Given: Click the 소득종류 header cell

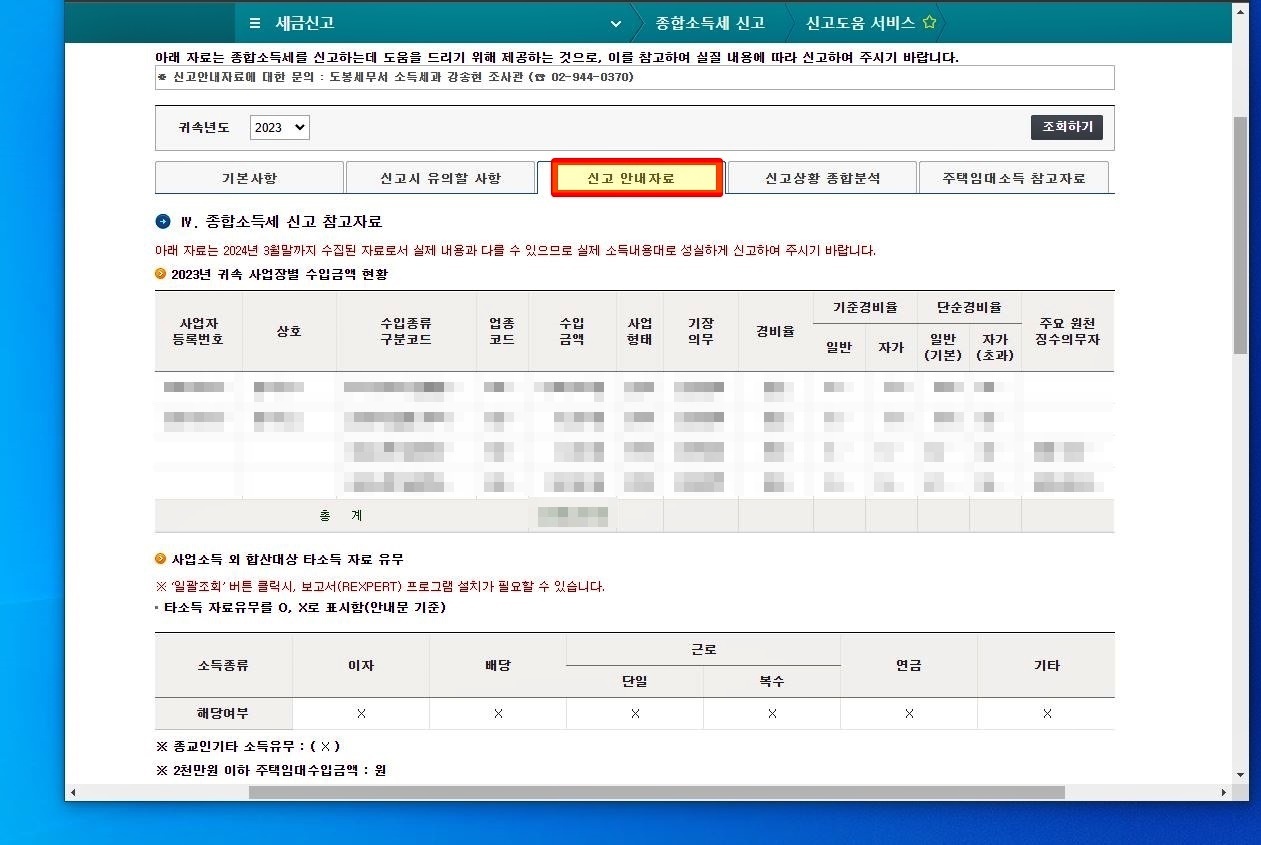Looking at the screenshot, I should click(x=223, y=665).
